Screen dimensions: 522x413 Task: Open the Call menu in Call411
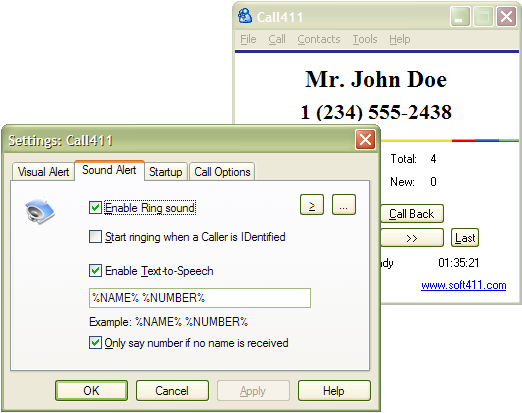[x=277, y=39]
